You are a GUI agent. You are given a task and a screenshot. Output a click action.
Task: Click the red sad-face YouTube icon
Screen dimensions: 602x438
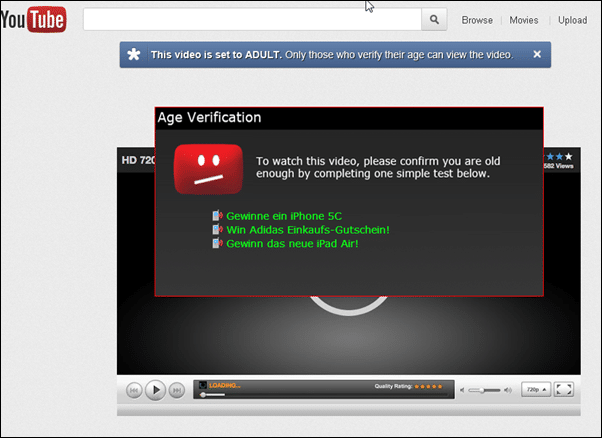[208, 169]
